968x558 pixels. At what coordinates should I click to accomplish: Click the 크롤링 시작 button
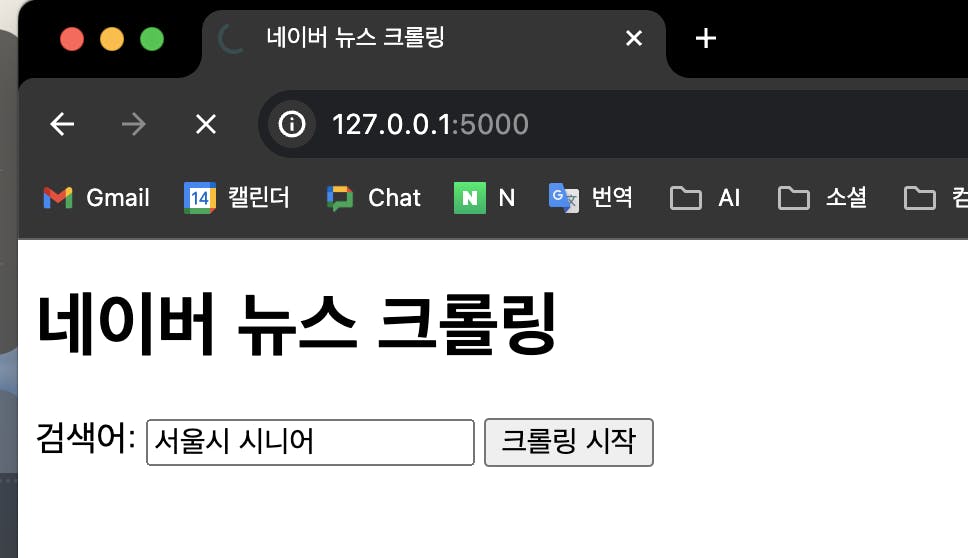pos(569,442)
